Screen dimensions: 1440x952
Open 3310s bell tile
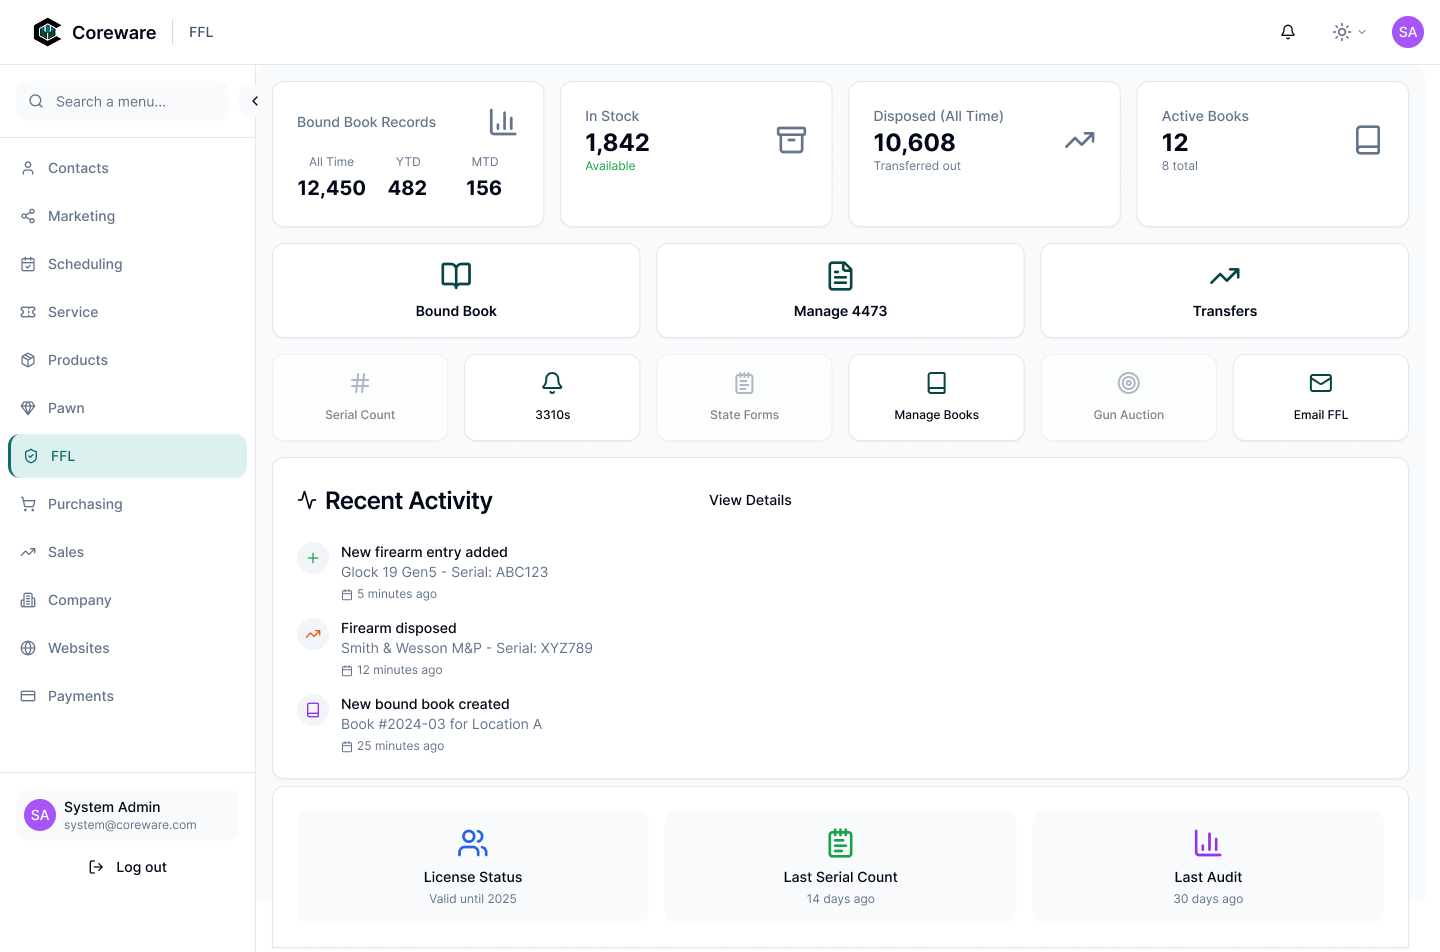pos(552,397)
